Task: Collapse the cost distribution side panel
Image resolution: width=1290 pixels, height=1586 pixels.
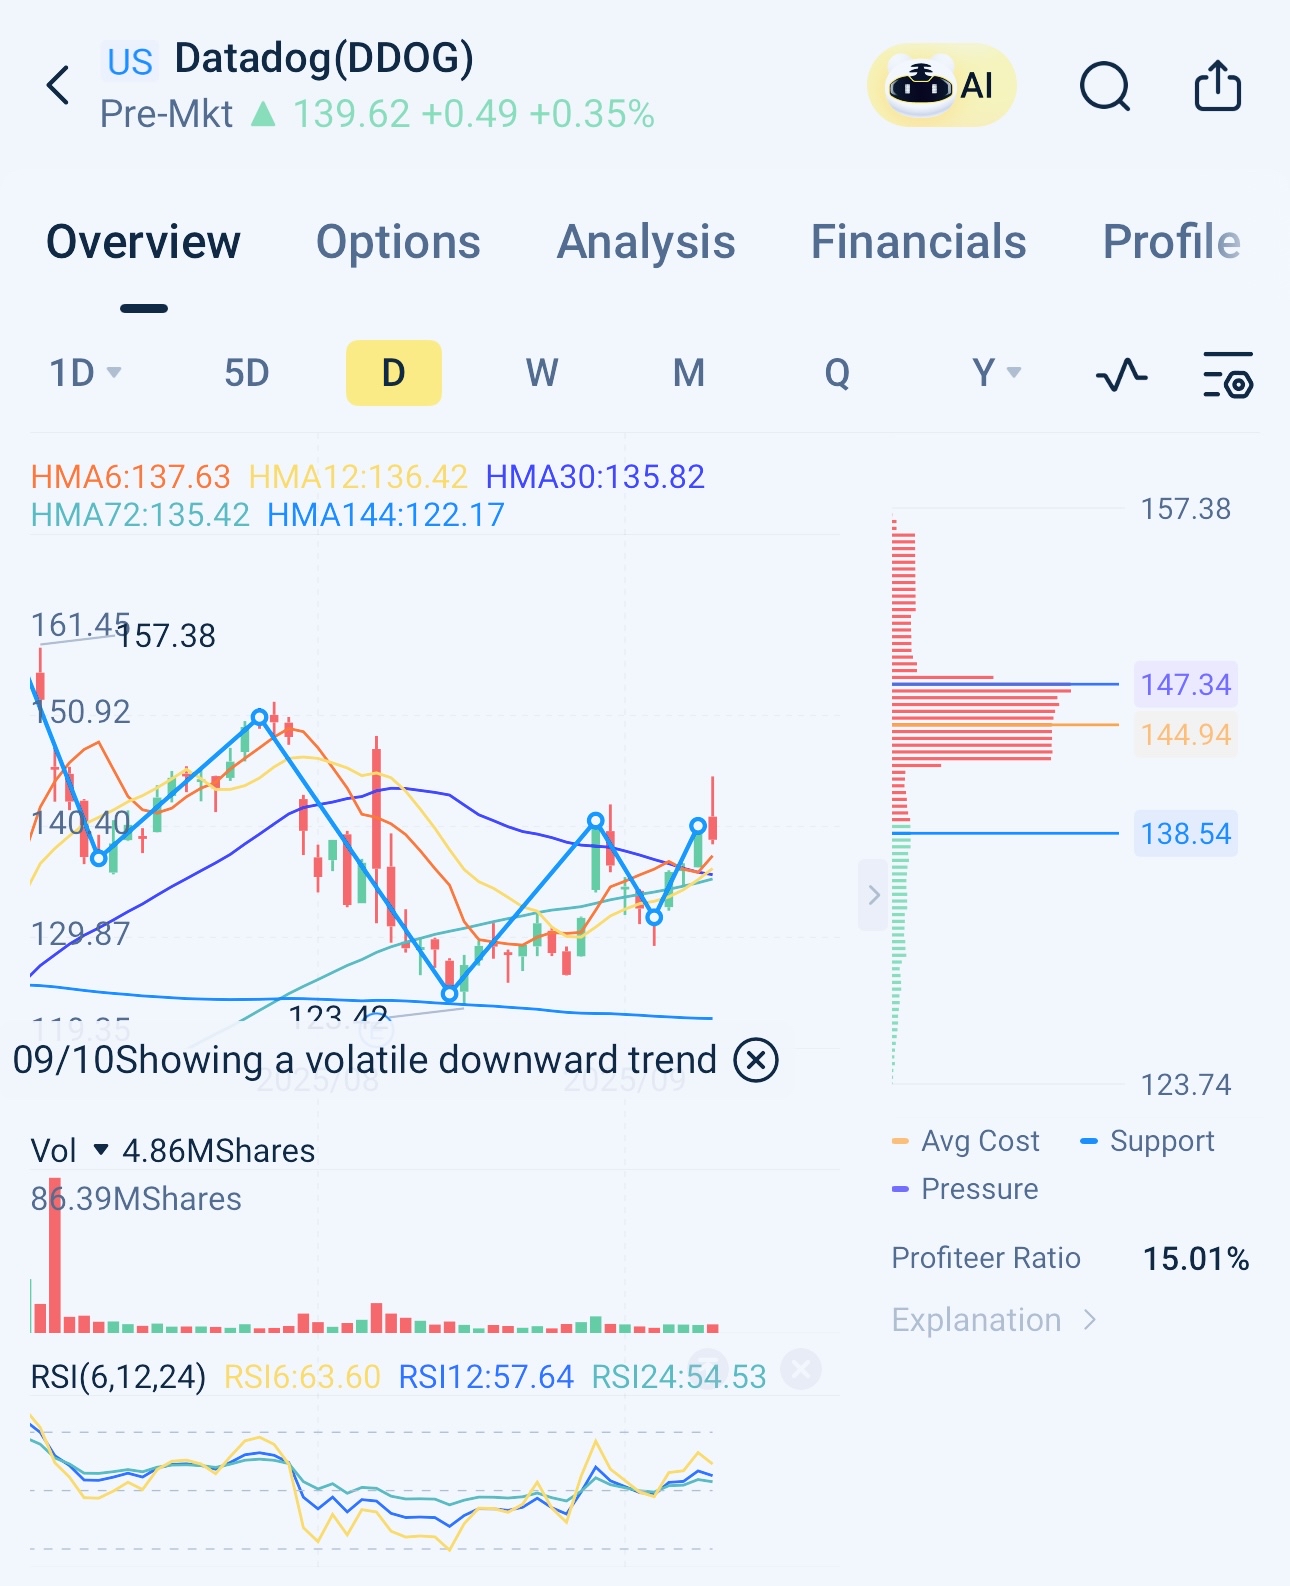Action: pos(873,894)
